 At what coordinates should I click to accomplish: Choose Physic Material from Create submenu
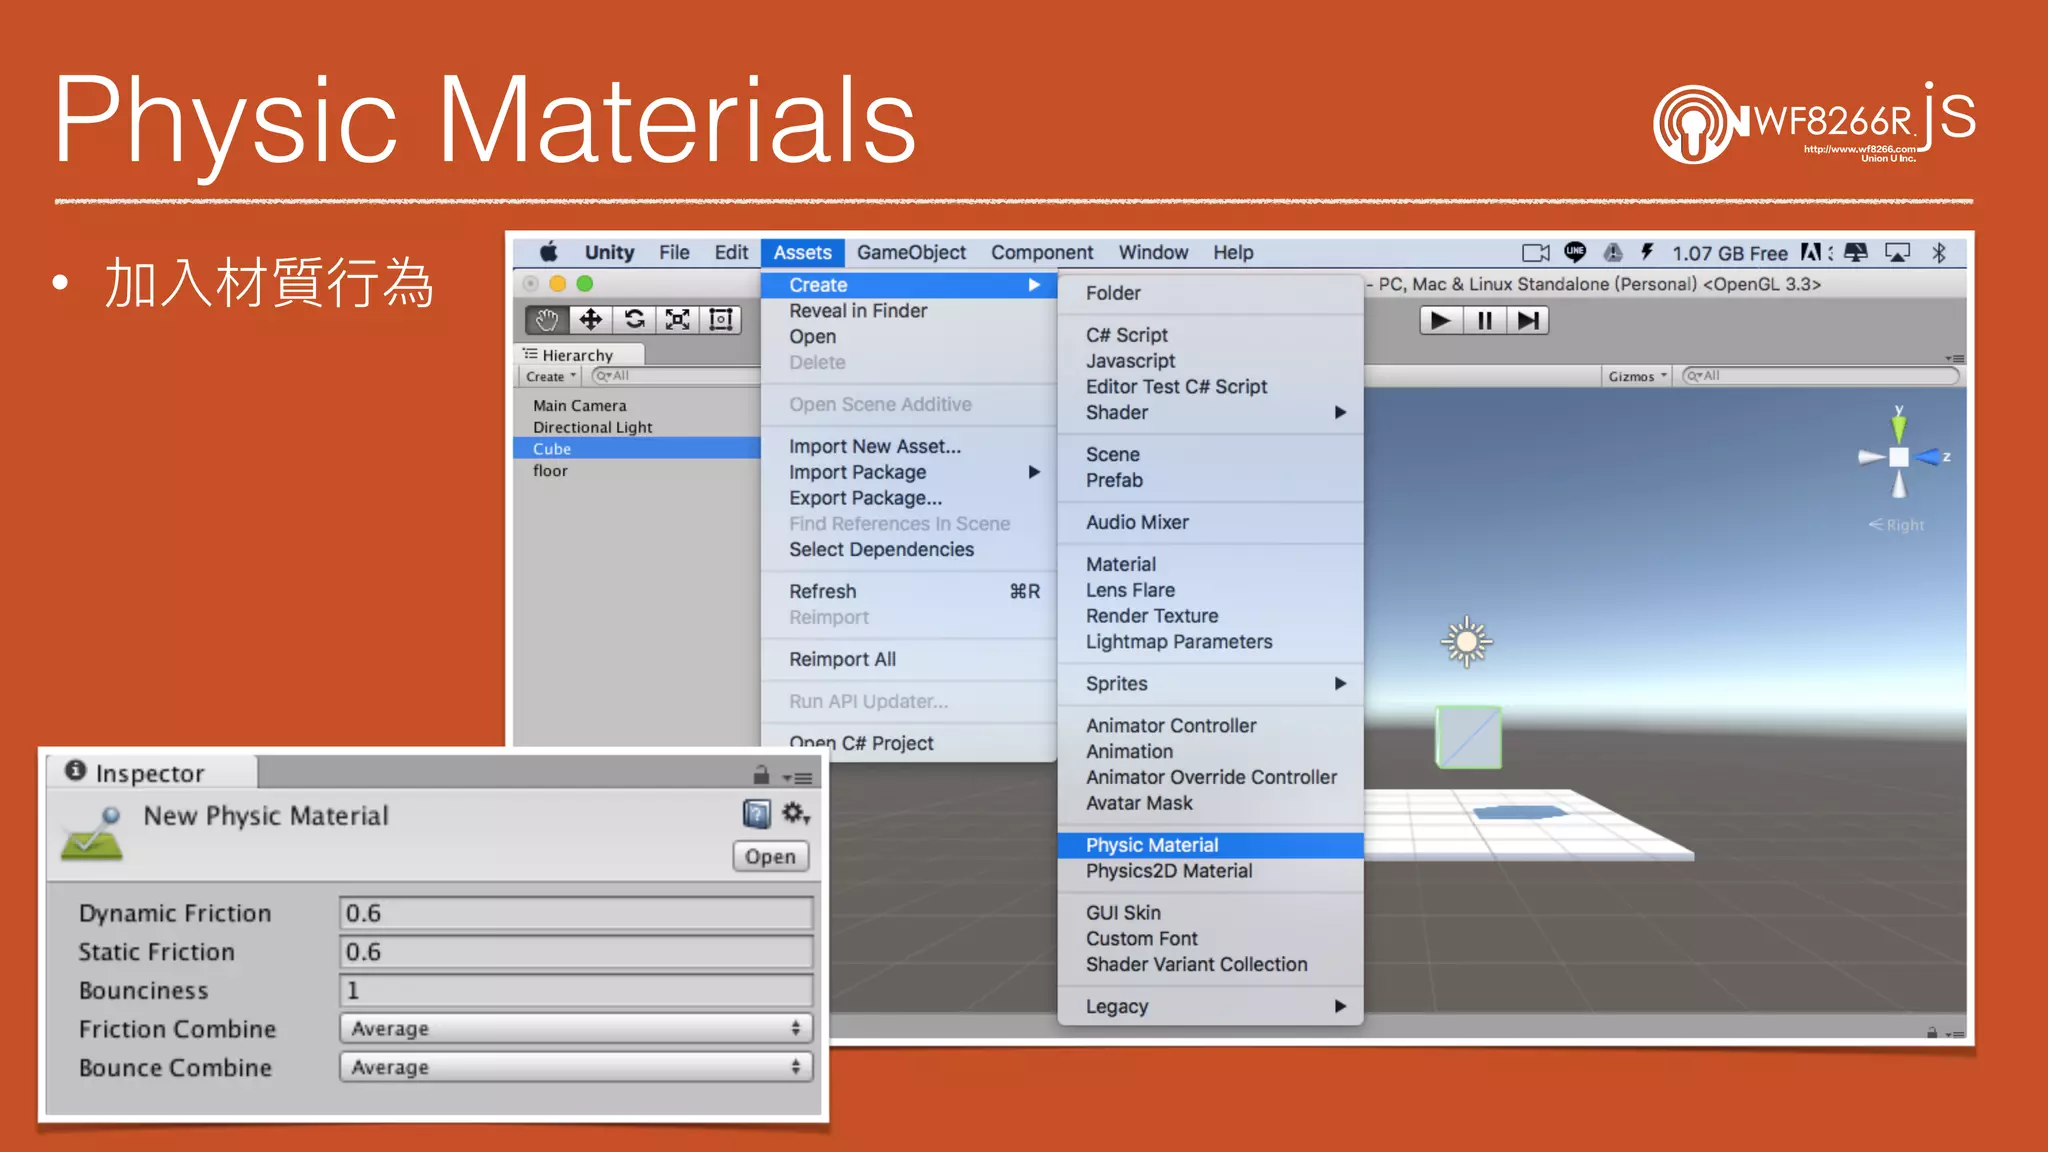click(x=1211, y=845)
